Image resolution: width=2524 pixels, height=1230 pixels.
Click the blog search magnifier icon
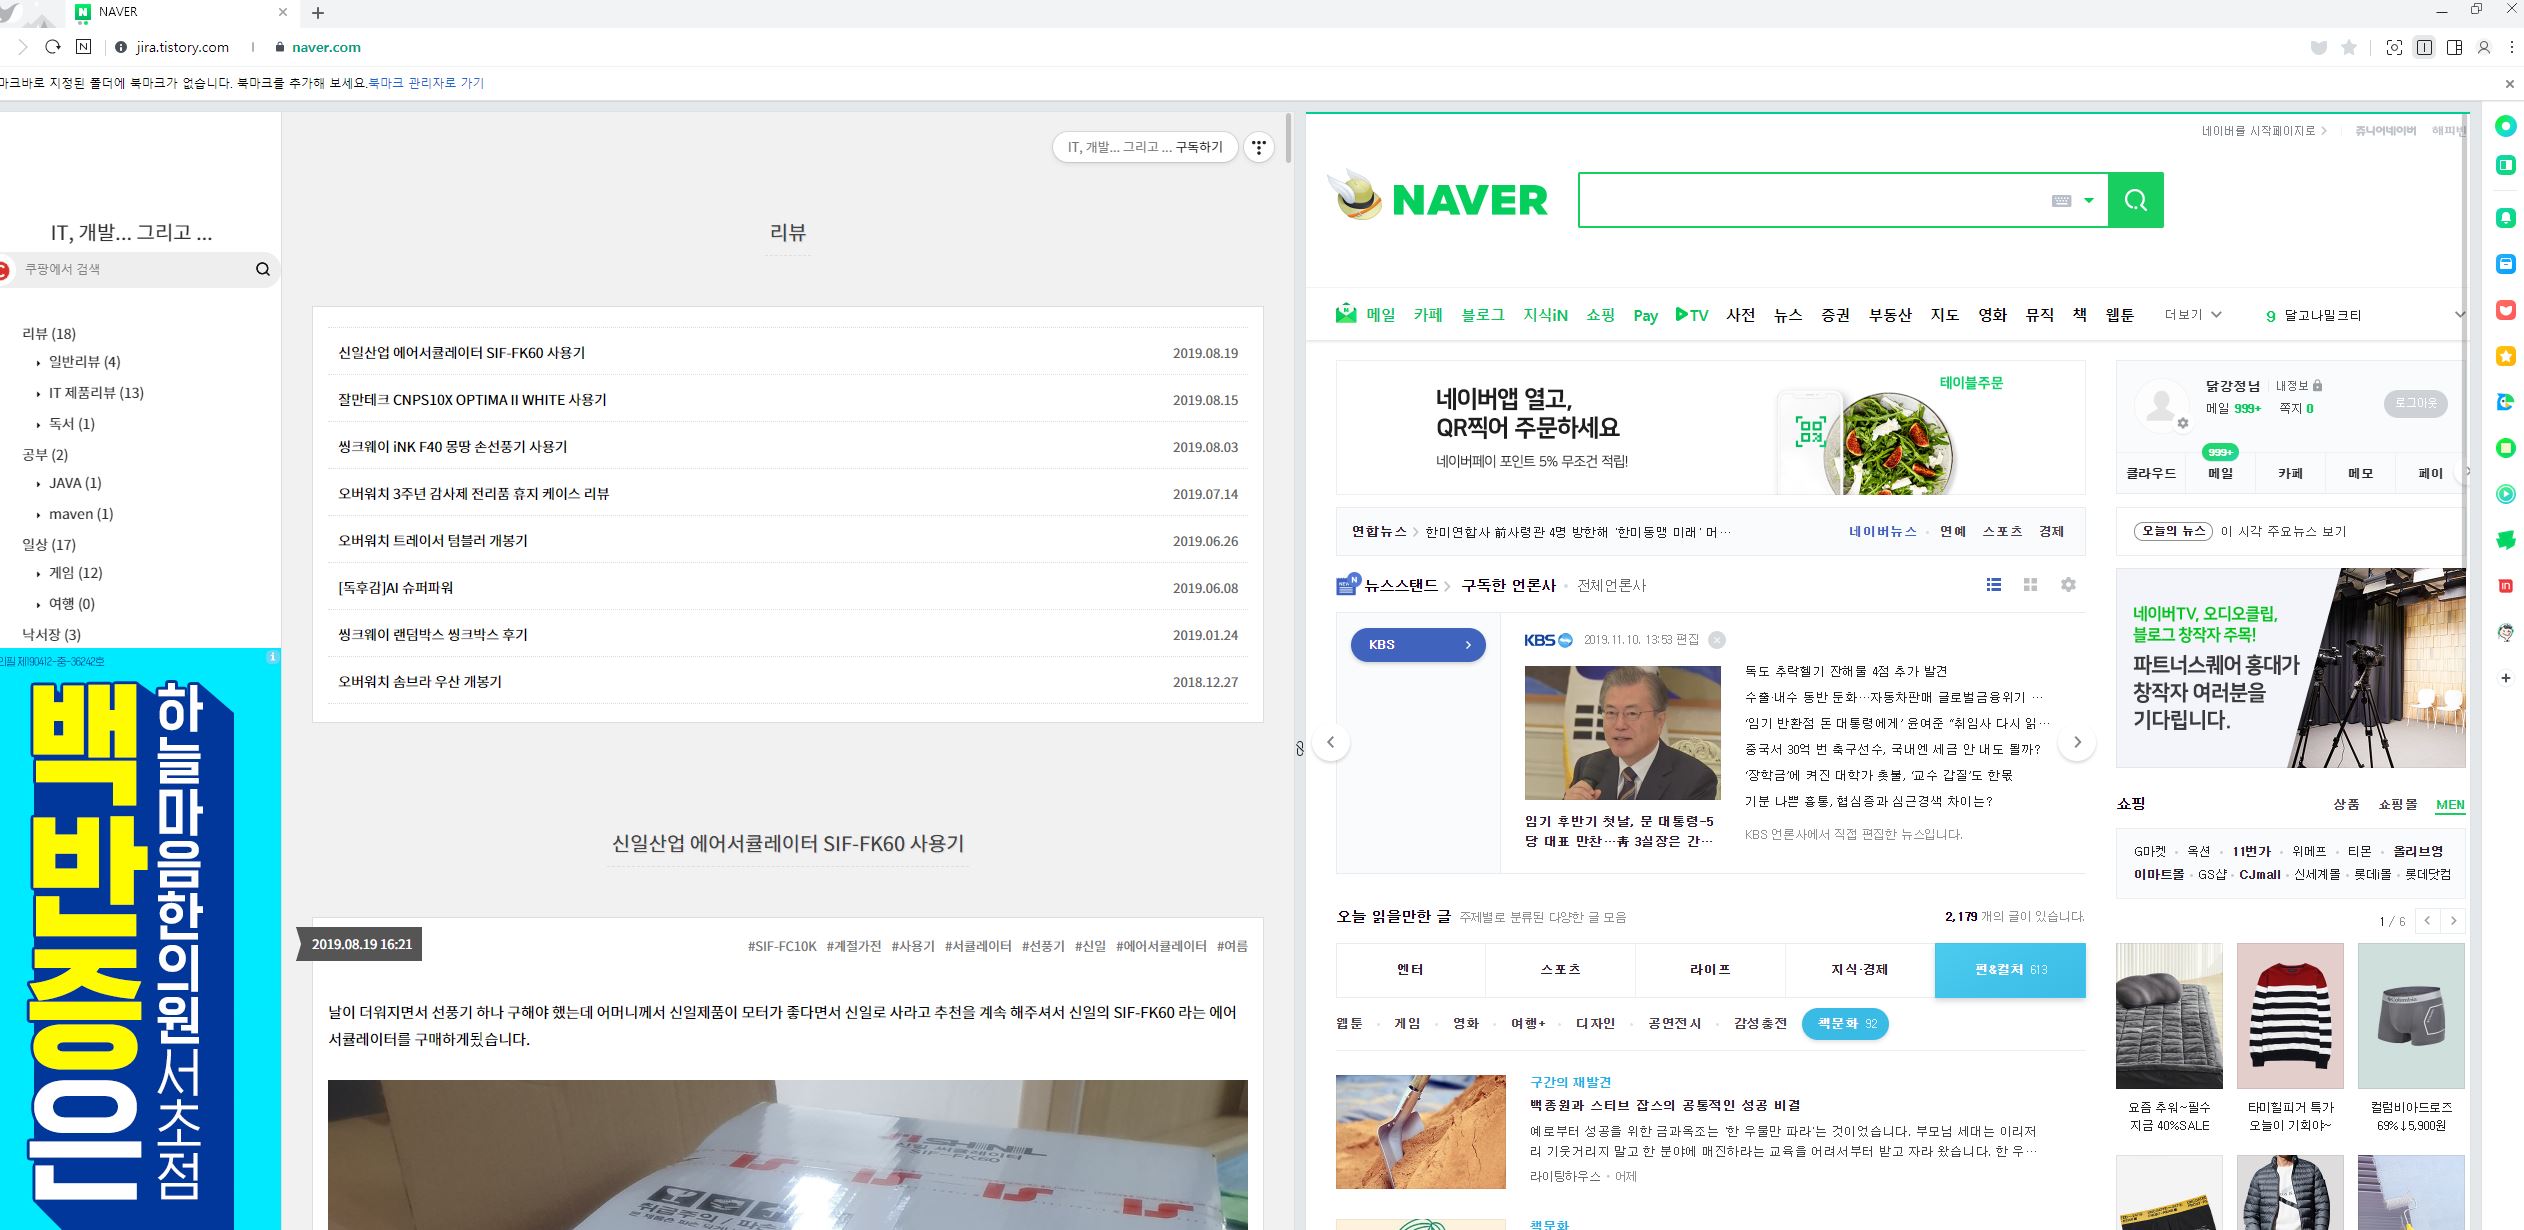(263, 269)
